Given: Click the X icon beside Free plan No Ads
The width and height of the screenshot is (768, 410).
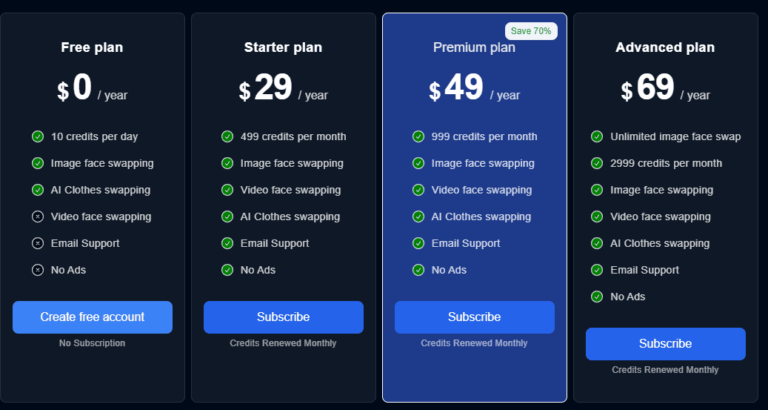Looking at the screenshot, I should click(38, 269).
